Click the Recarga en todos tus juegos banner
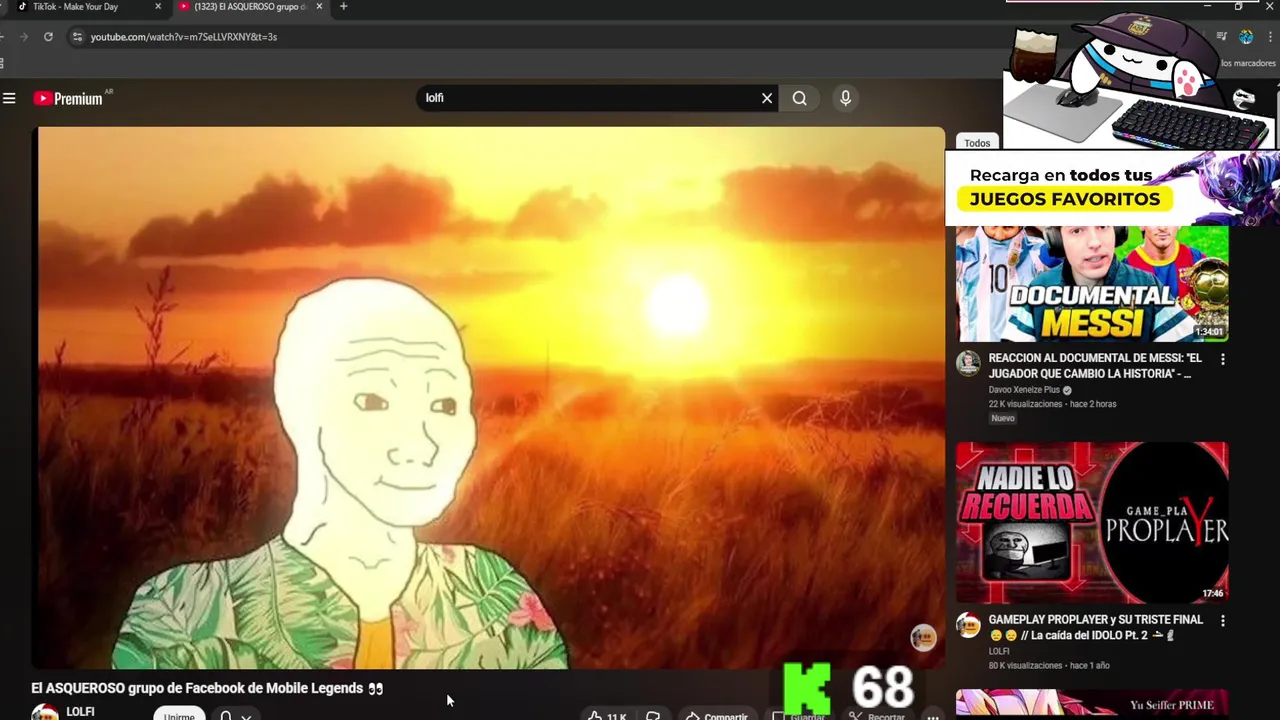This screenshot has width=1280, height=720. pos(1112,188)
